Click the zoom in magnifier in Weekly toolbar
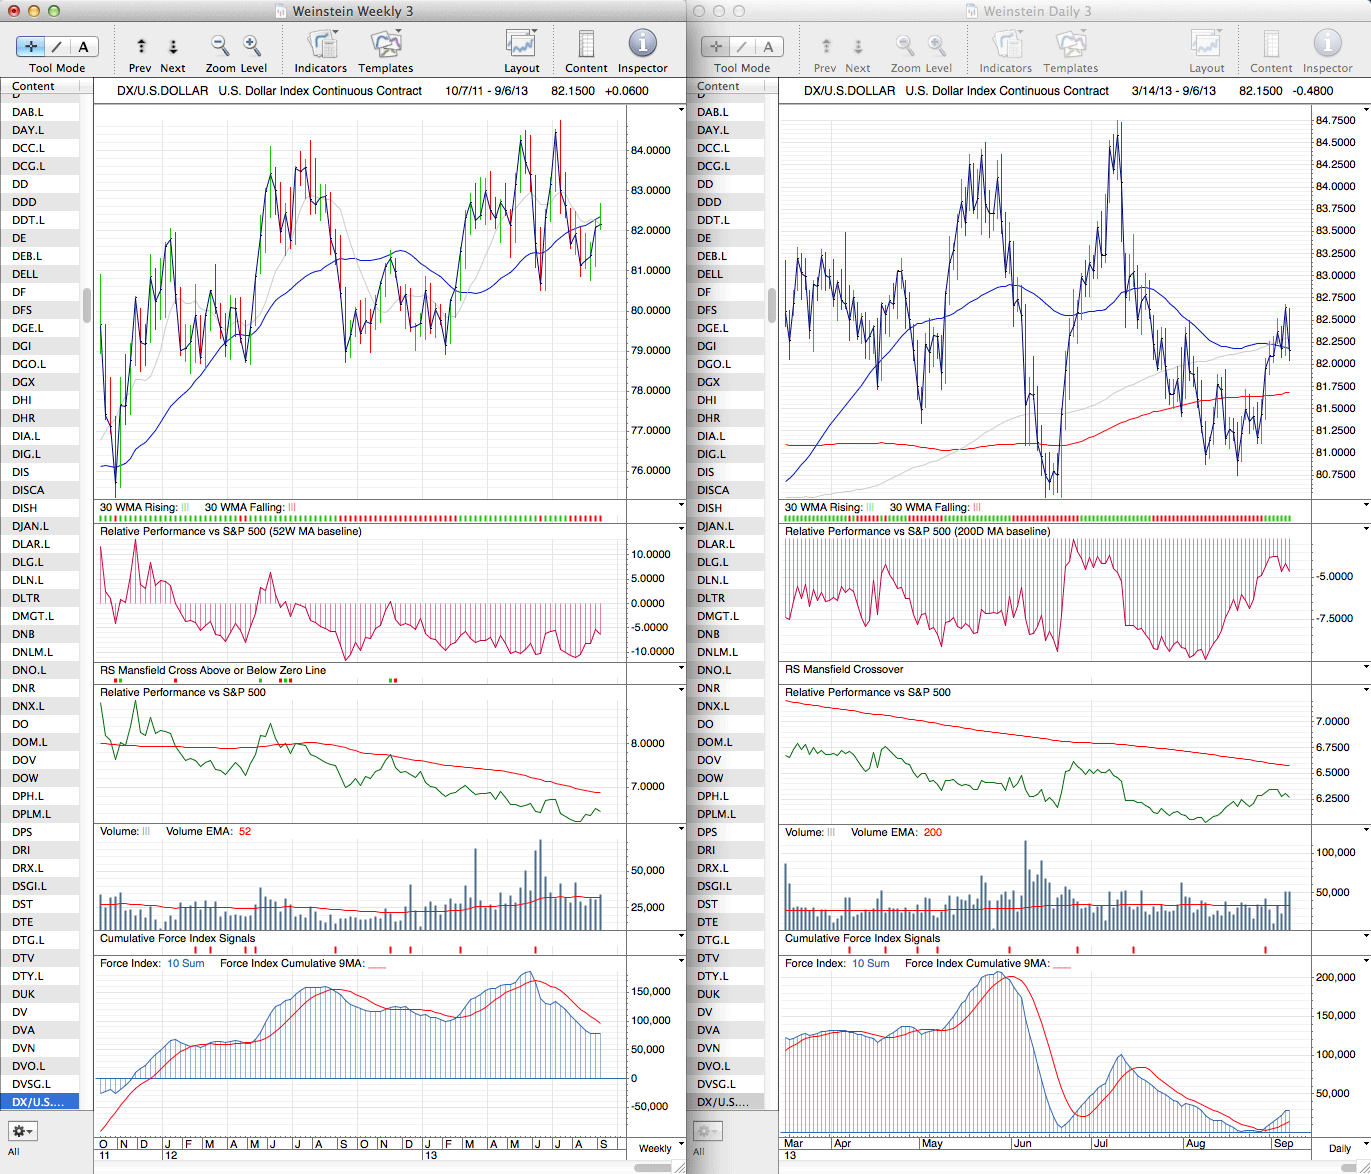Viewport: 1371px width, 1174px height. (x=252, y=46)
